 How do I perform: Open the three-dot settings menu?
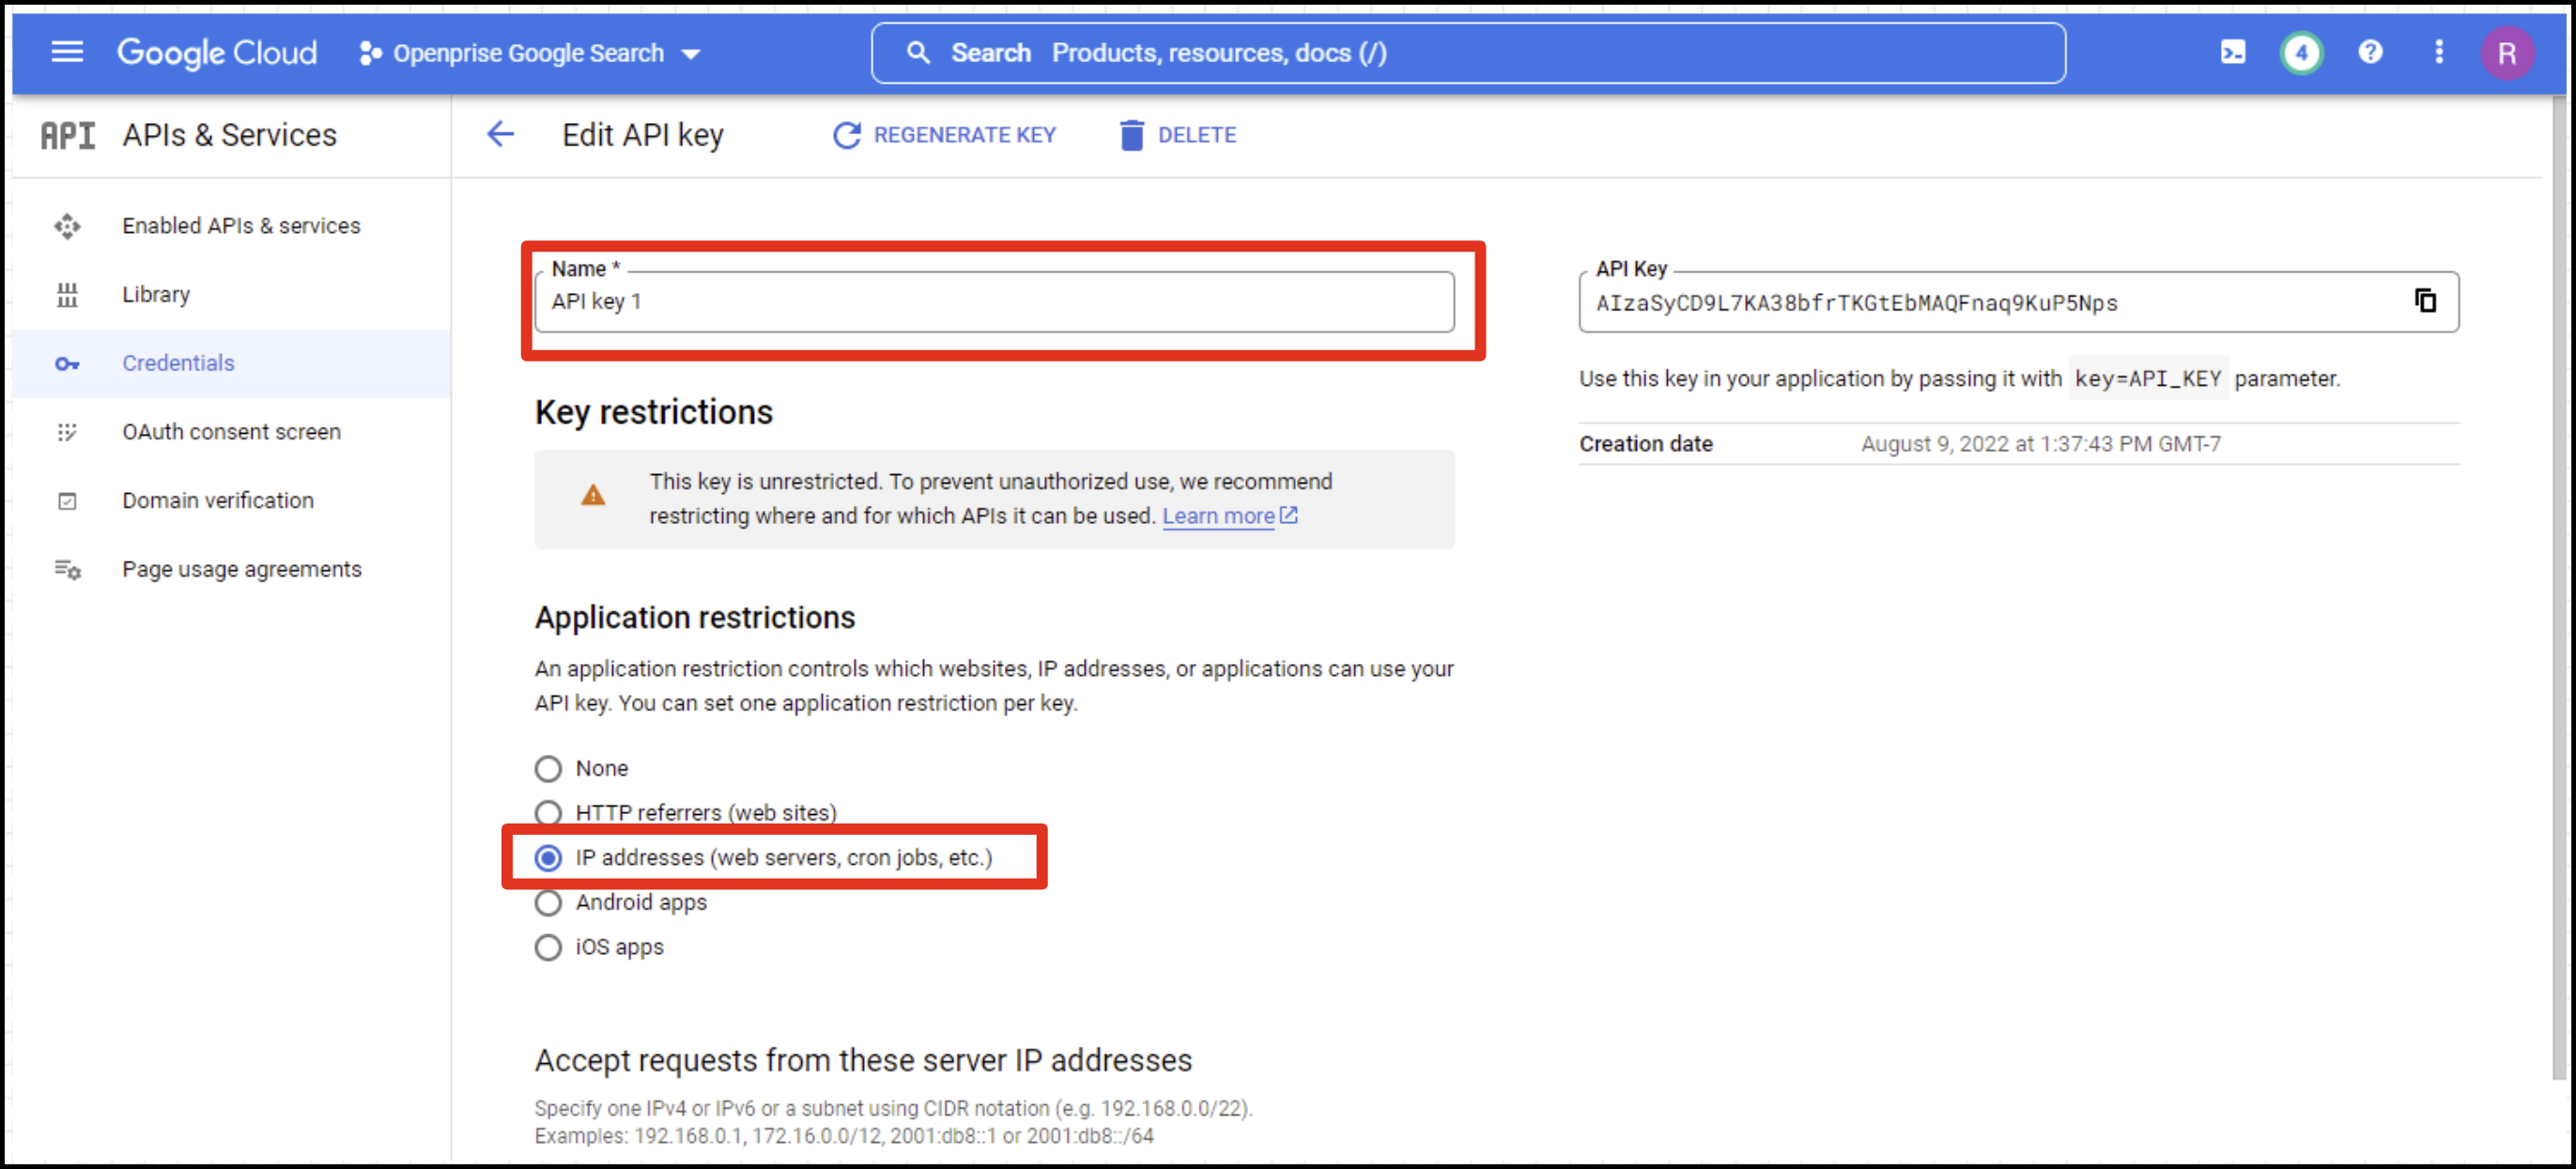tap(2439, 52)
